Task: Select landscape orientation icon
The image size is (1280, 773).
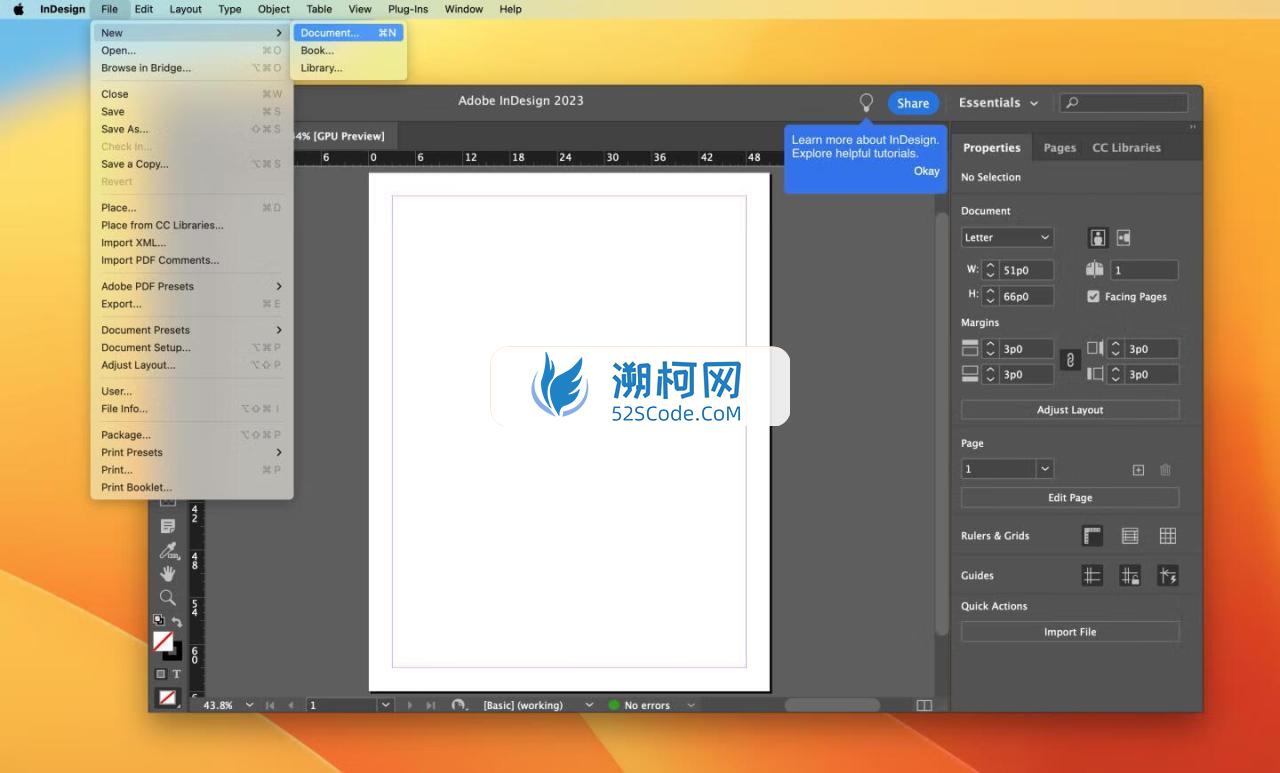Action: click(x=1123, y=238)
